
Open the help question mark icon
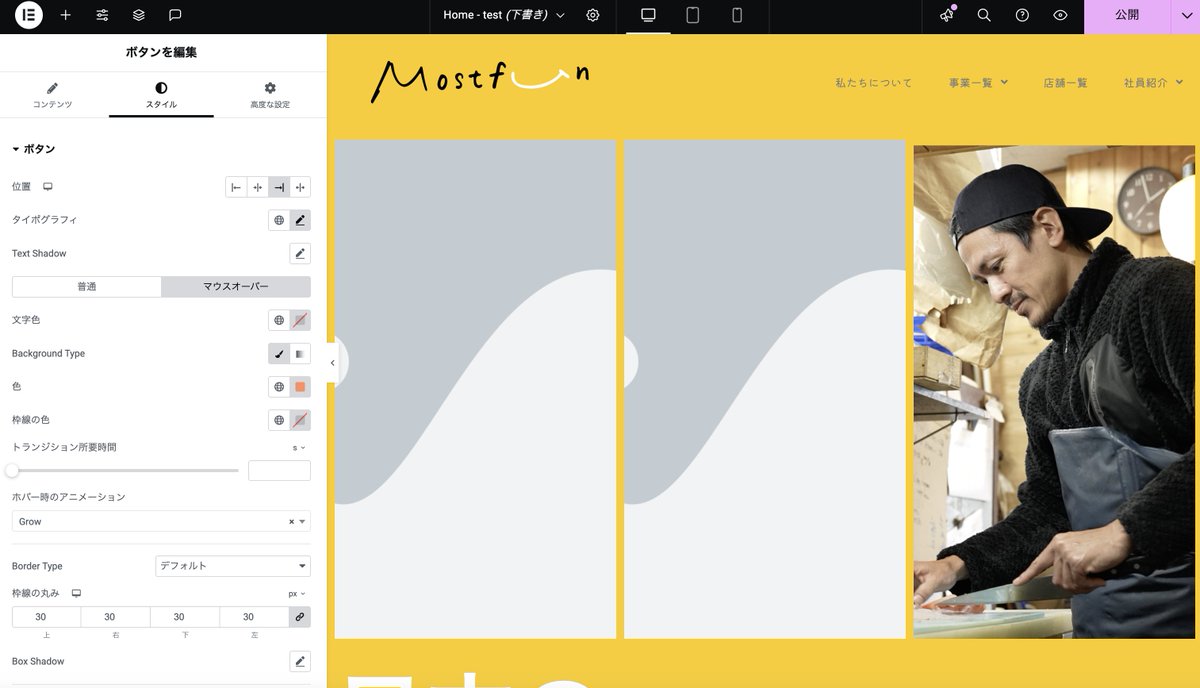point(1022,16)
